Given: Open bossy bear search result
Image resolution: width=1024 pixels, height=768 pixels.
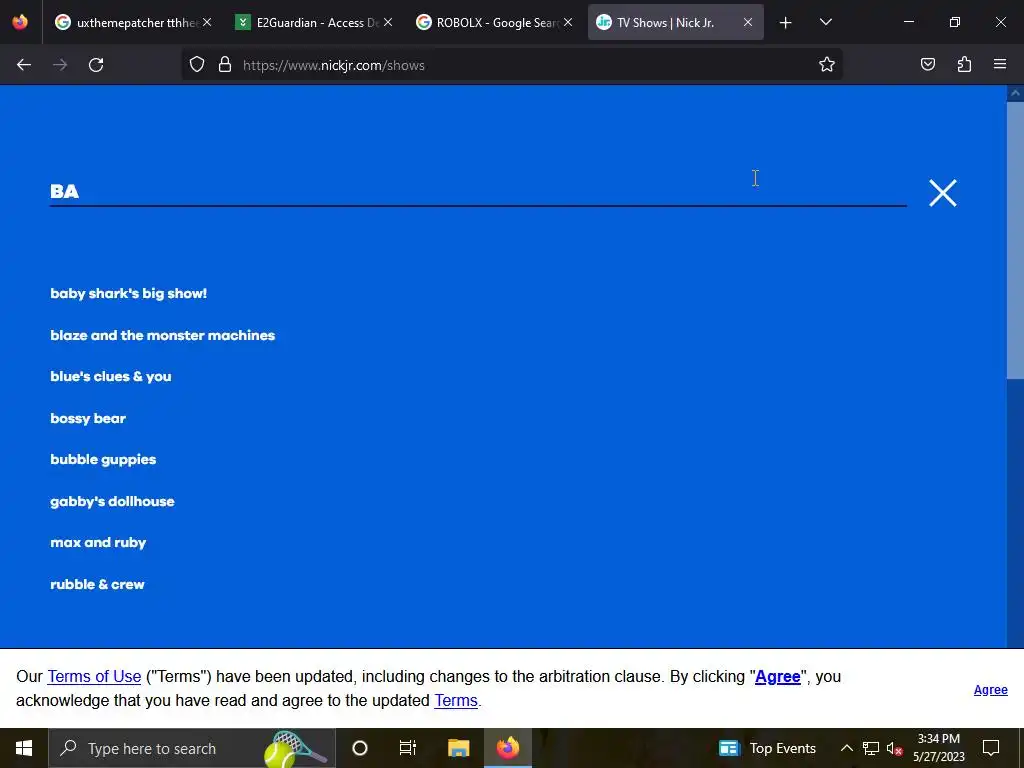Looking at the screenshot, I should (88, 418).
